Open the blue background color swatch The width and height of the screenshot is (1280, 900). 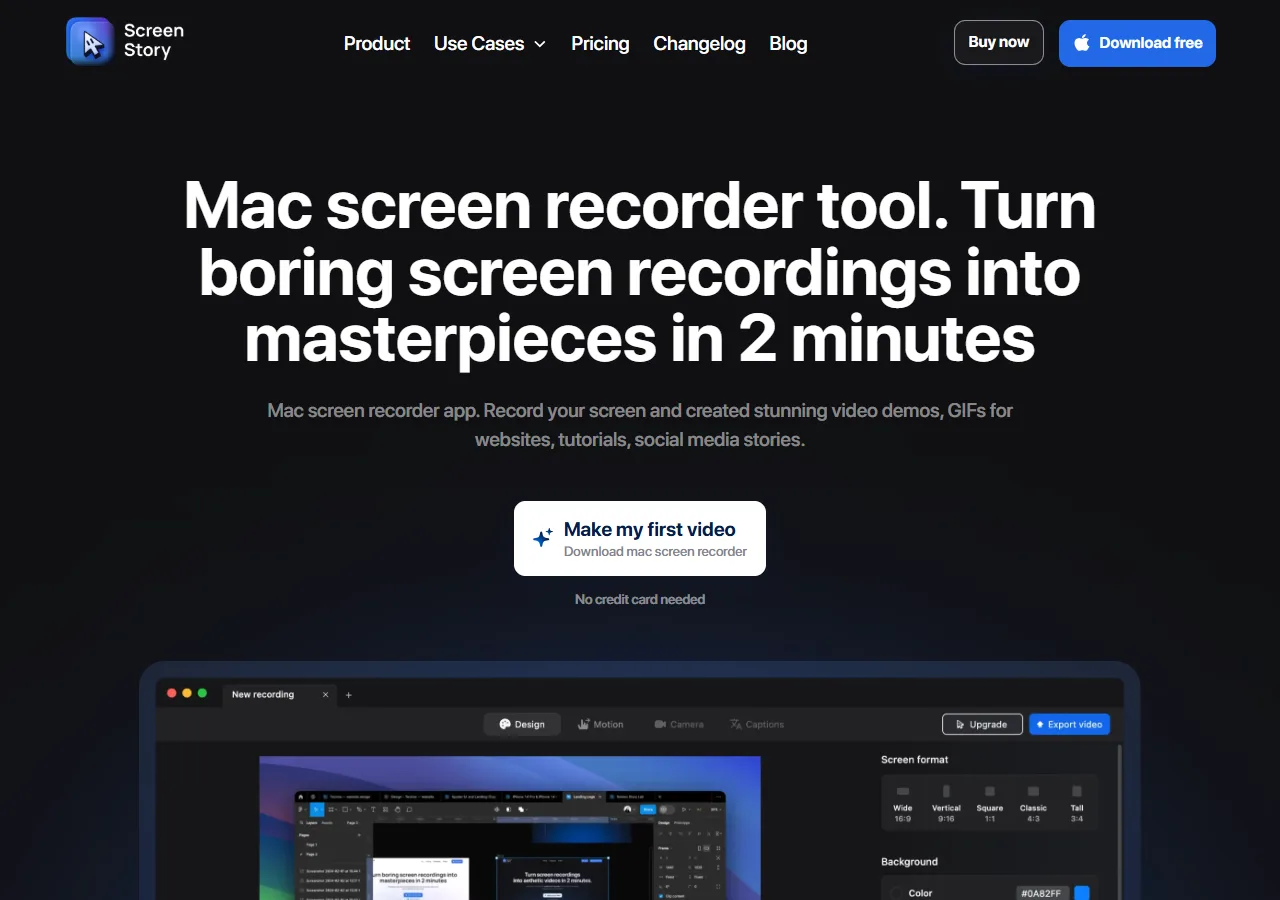1081,893
